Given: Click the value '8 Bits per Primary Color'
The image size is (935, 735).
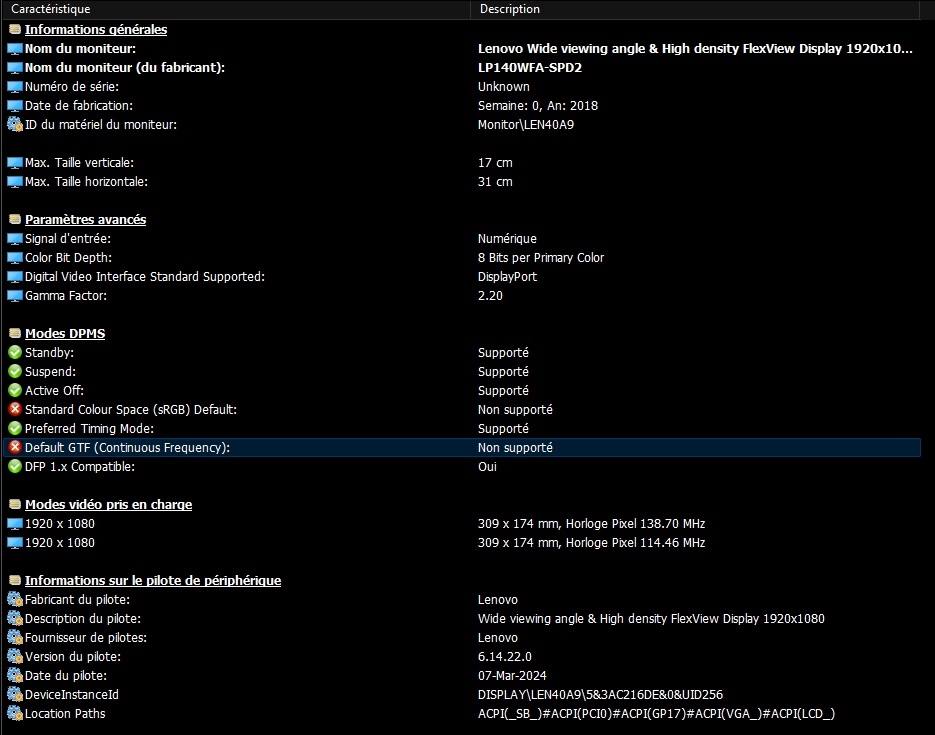Looking at the screenshot, I should click(541, 258).
